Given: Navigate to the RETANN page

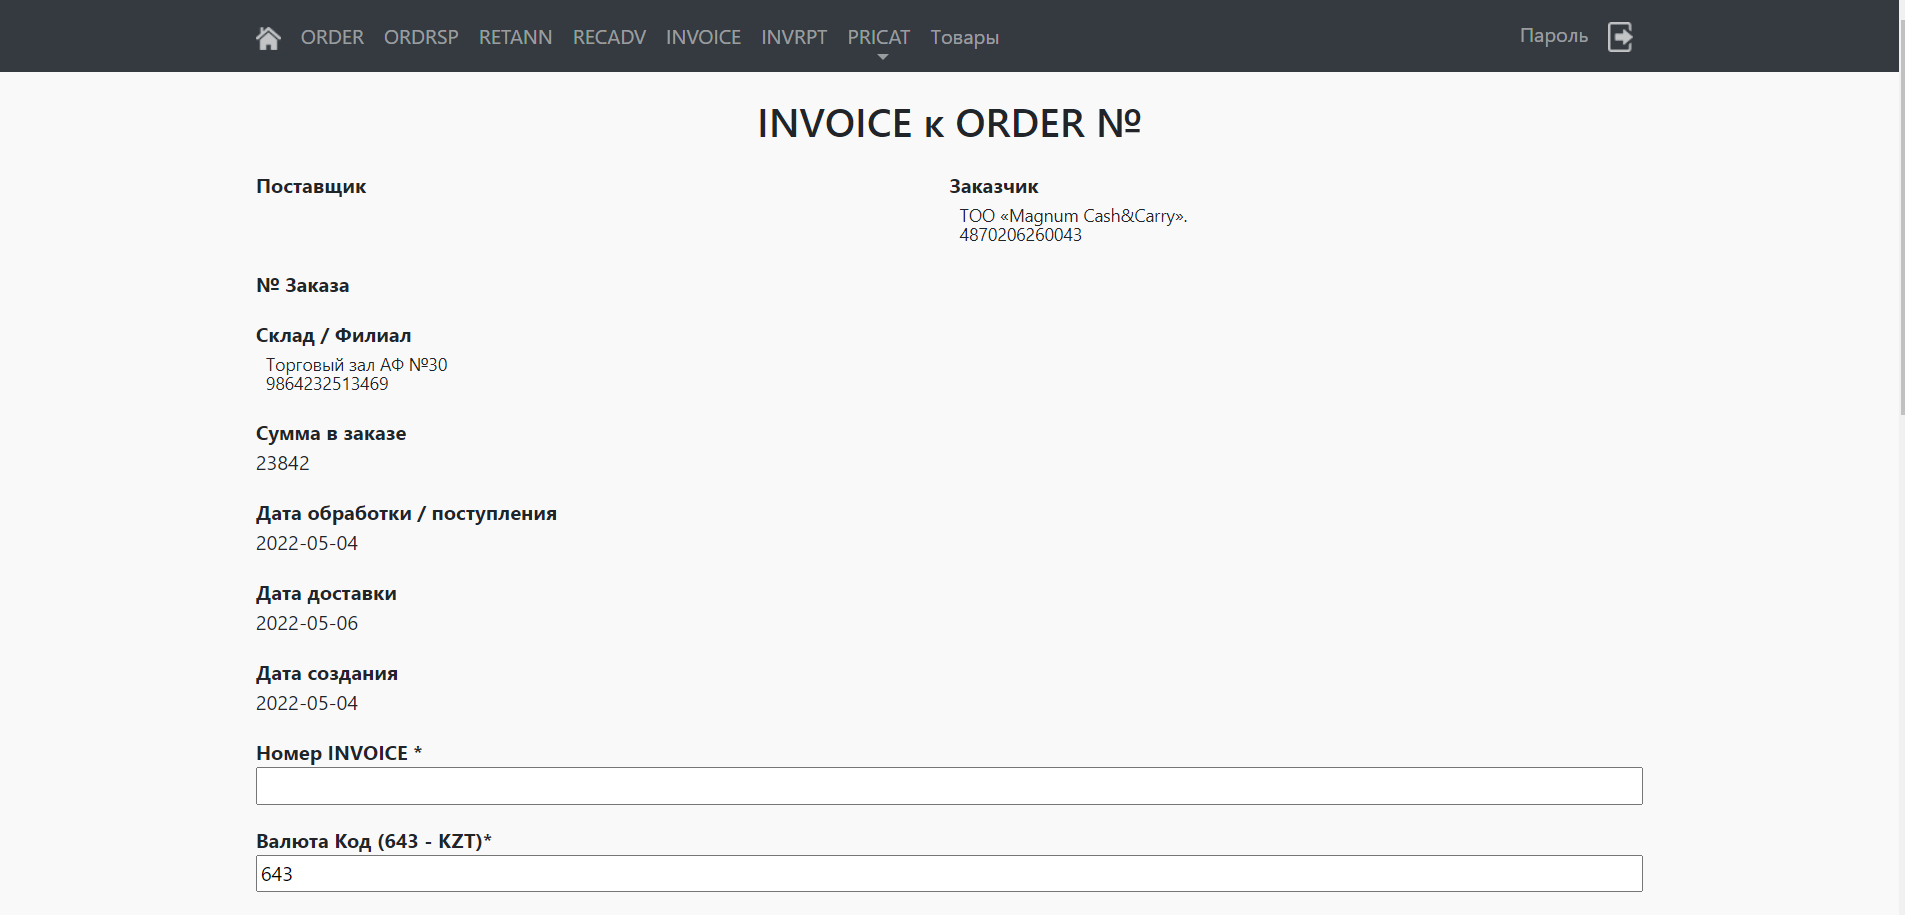Looking at the screenshot, I should pyautogui.click(x=515, y=37).
